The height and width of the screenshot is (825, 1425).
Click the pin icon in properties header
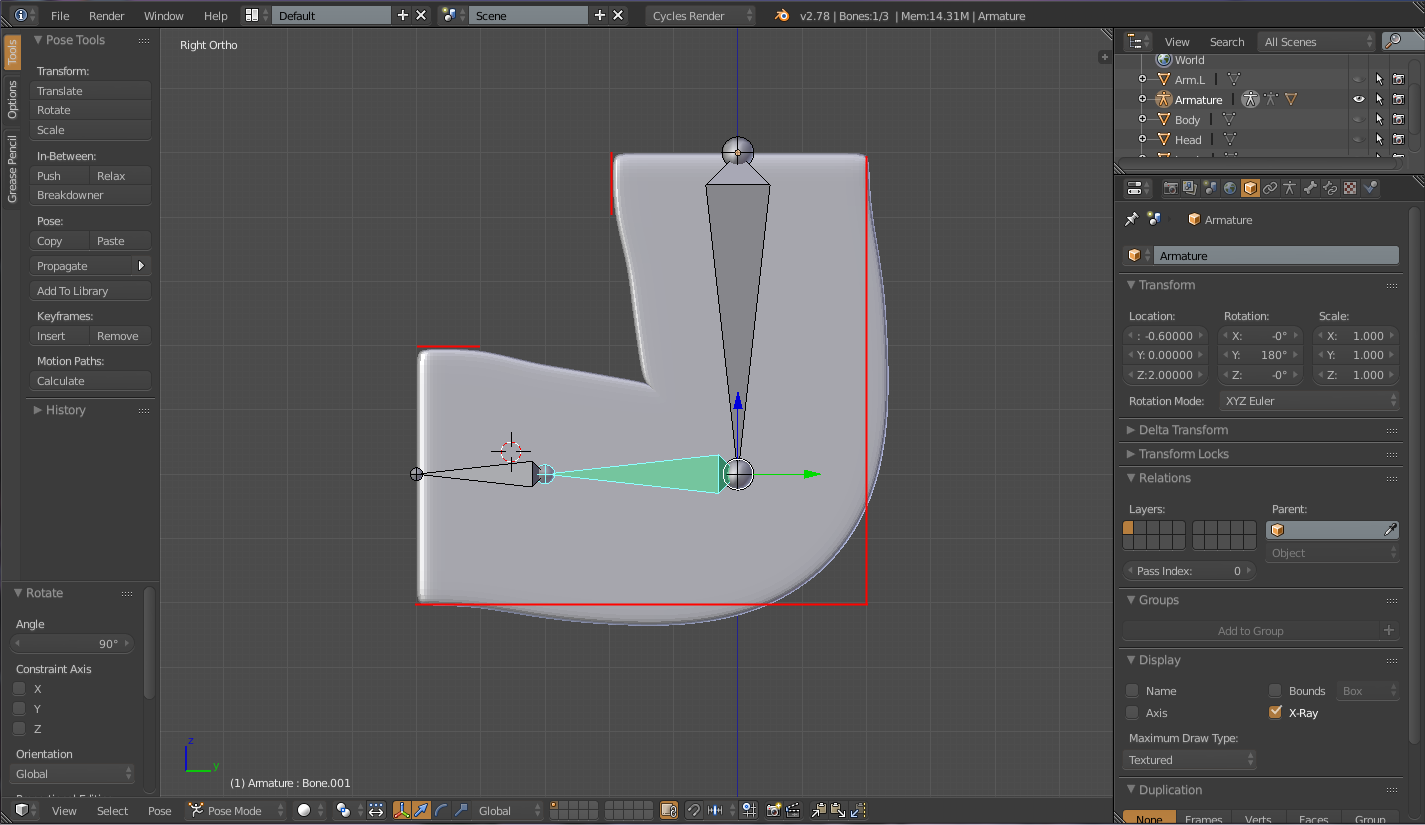(x=1132, y=220)
